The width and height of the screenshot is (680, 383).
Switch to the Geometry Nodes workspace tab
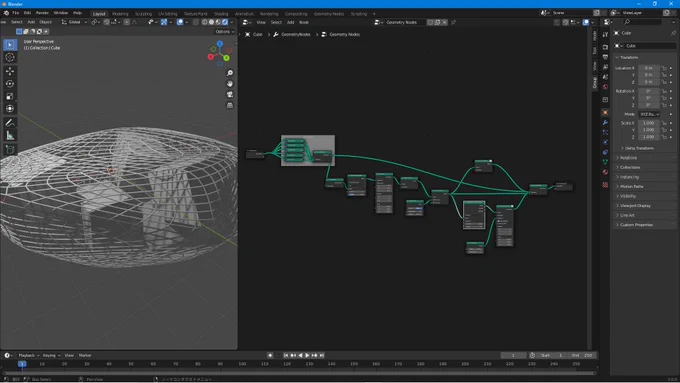pyautogui.click(x=329, y=14)
